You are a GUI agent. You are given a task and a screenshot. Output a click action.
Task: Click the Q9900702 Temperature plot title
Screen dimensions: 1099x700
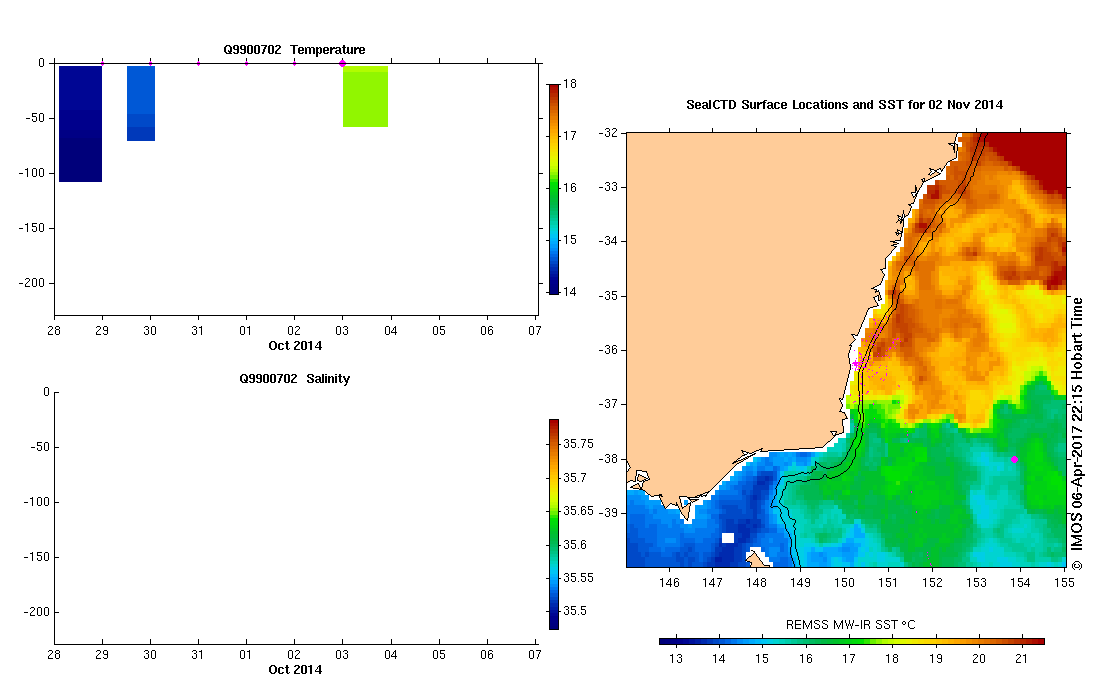click(294, 50)
